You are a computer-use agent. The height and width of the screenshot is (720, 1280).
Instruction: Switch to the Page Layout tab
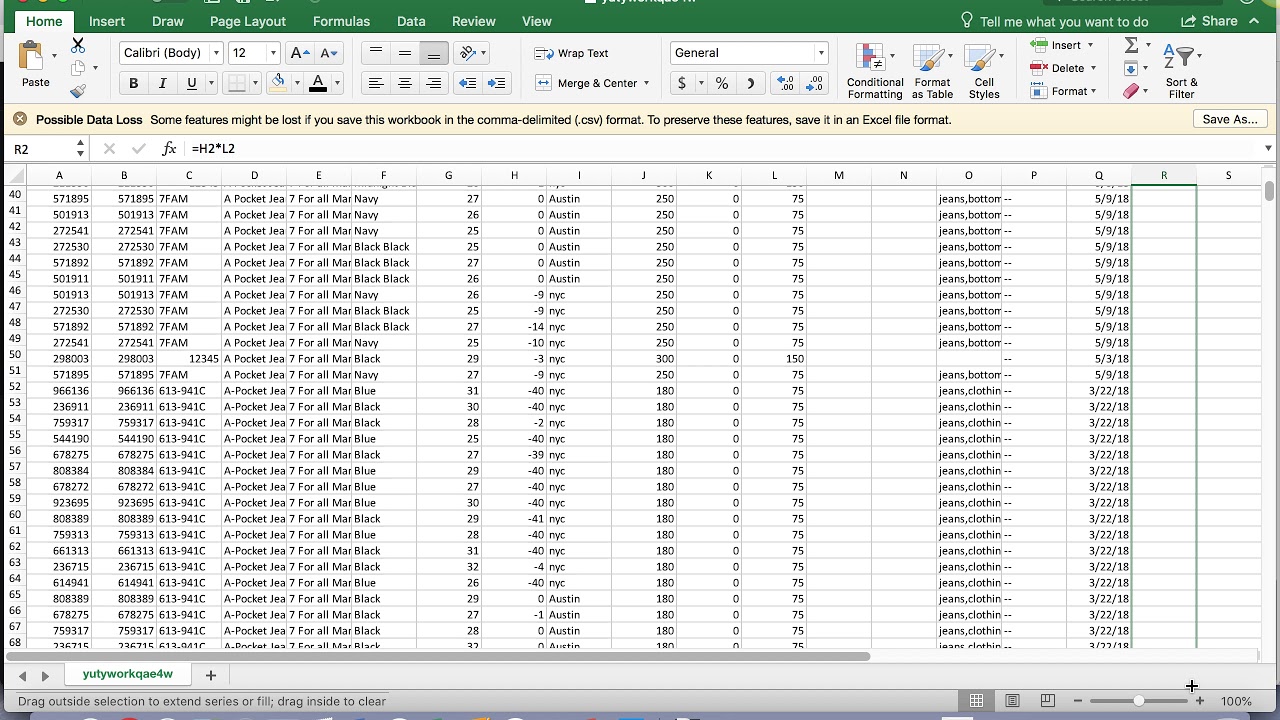coord(248,21)
